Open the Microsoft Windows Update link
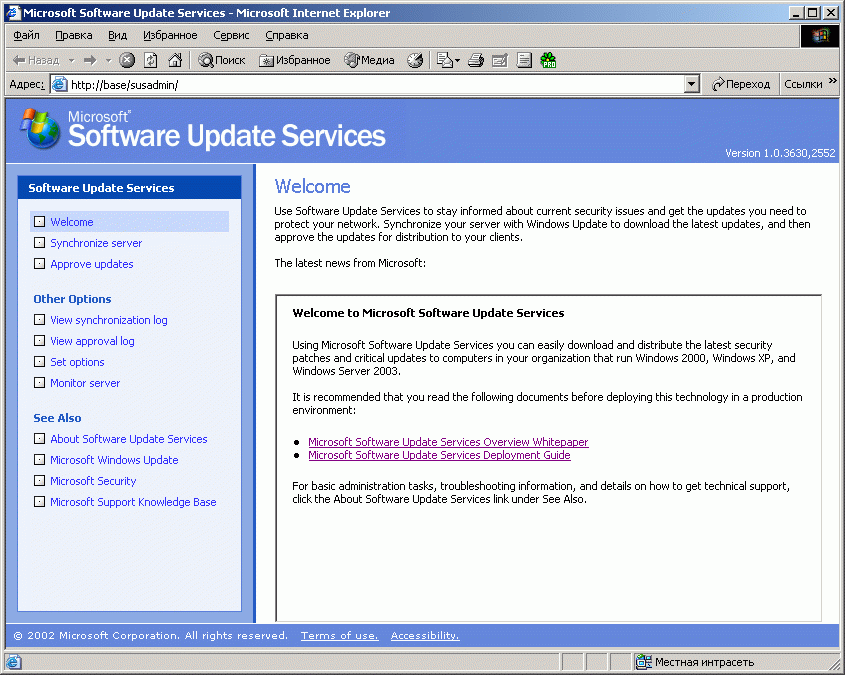Image resolution: width=845 pixels, height=675 pixels. tap(114, 460)
